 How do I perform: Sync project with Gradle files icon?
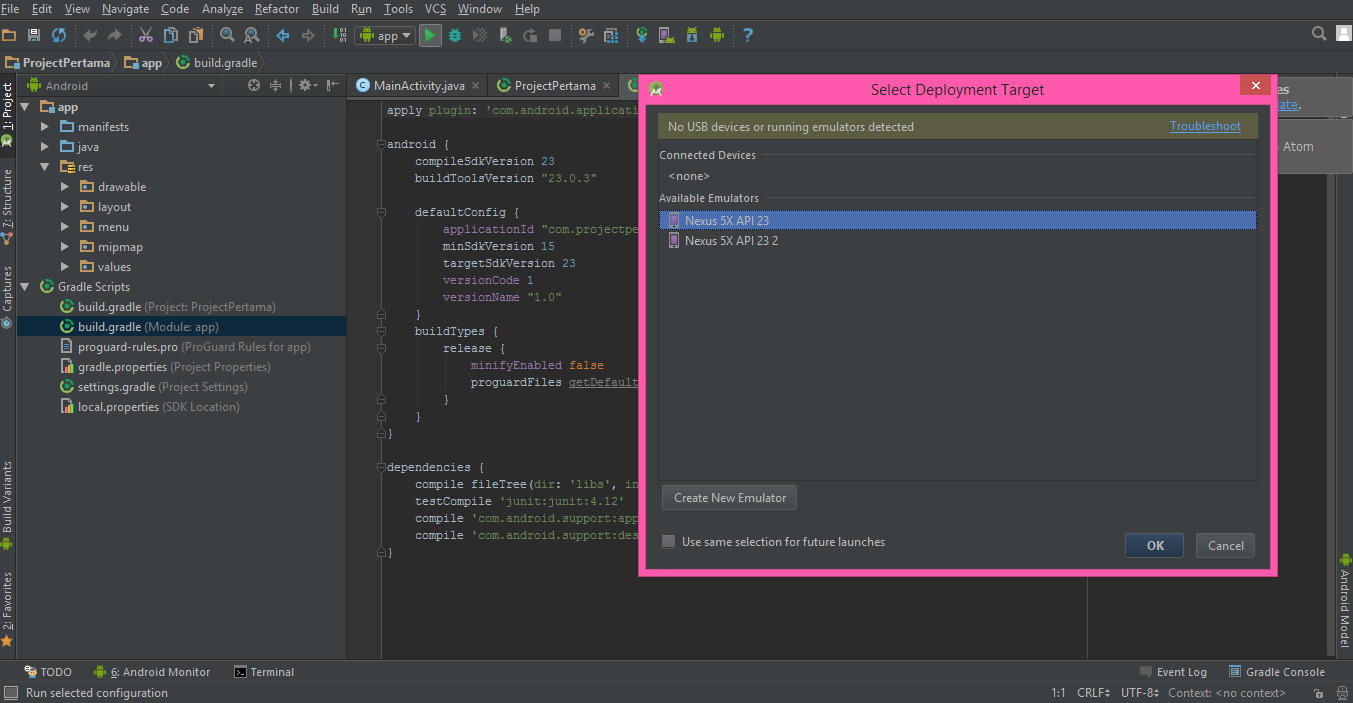point(642,35)
